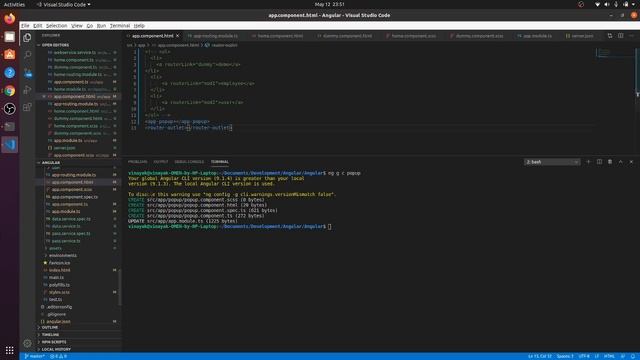Maximize the terminal panel with the chevron

coord(620,162)
